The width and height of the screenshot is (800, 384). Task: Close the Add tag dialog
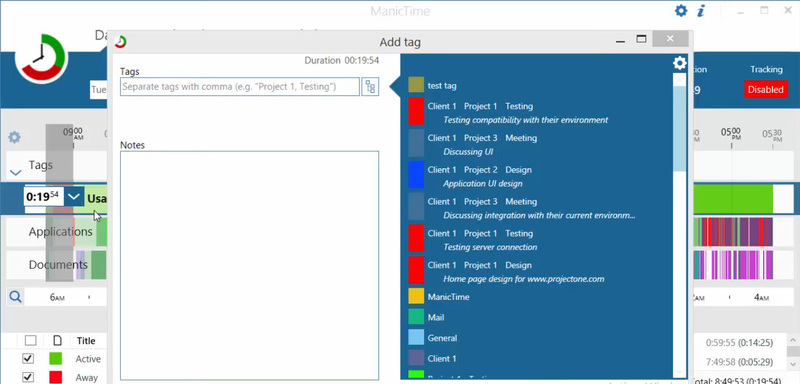pos(670,39)
